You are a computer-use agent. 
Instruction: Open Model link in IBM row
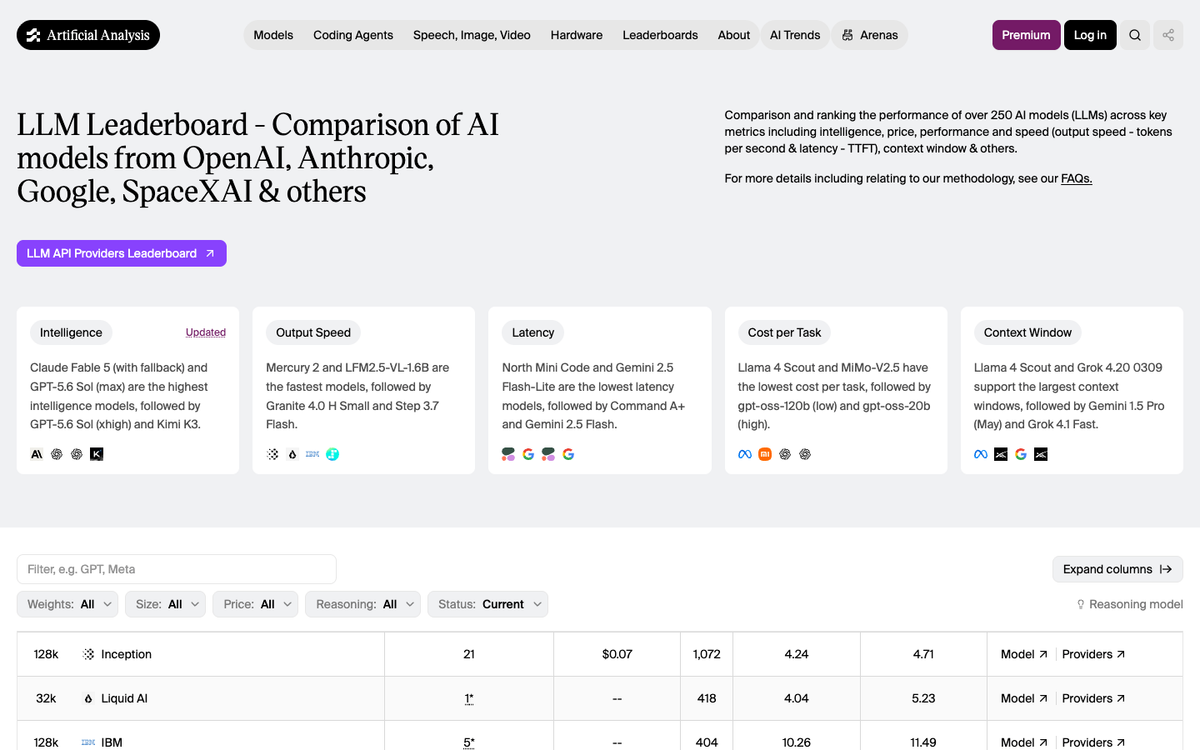[1024, 742]
